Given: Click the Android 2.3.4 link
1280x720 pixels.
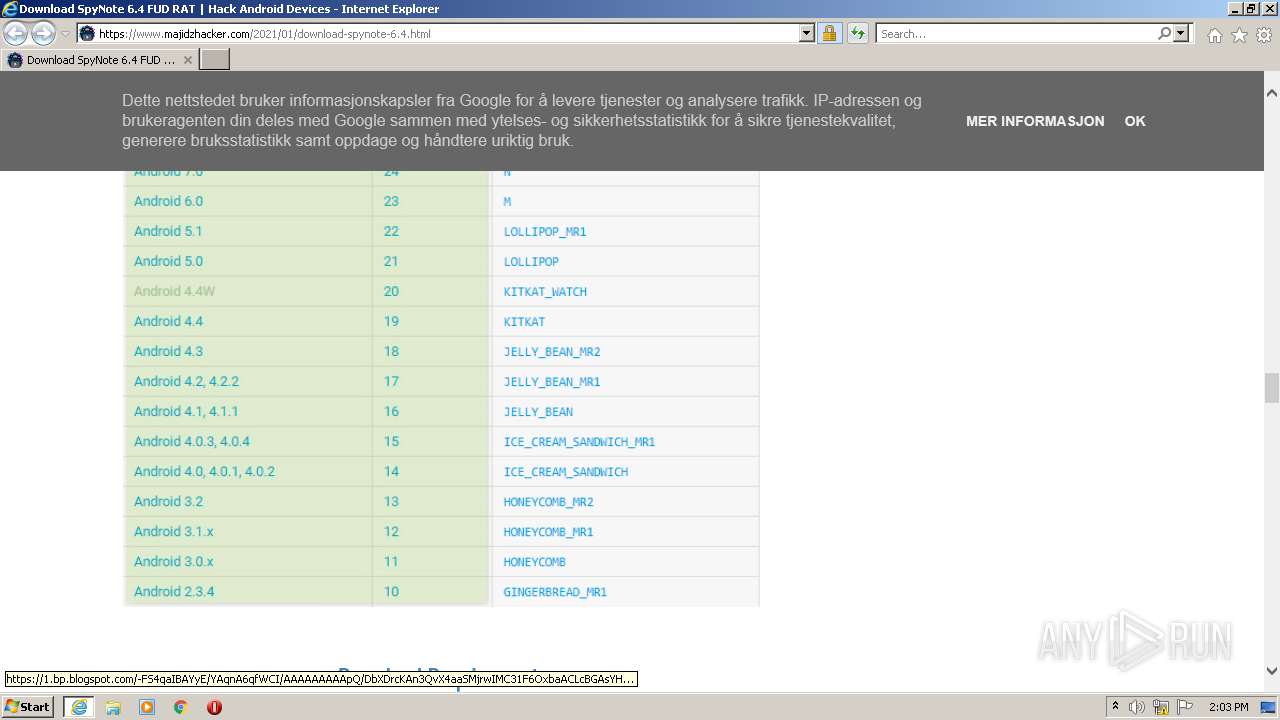Looking at the screenshot, I should pos(174,591).
